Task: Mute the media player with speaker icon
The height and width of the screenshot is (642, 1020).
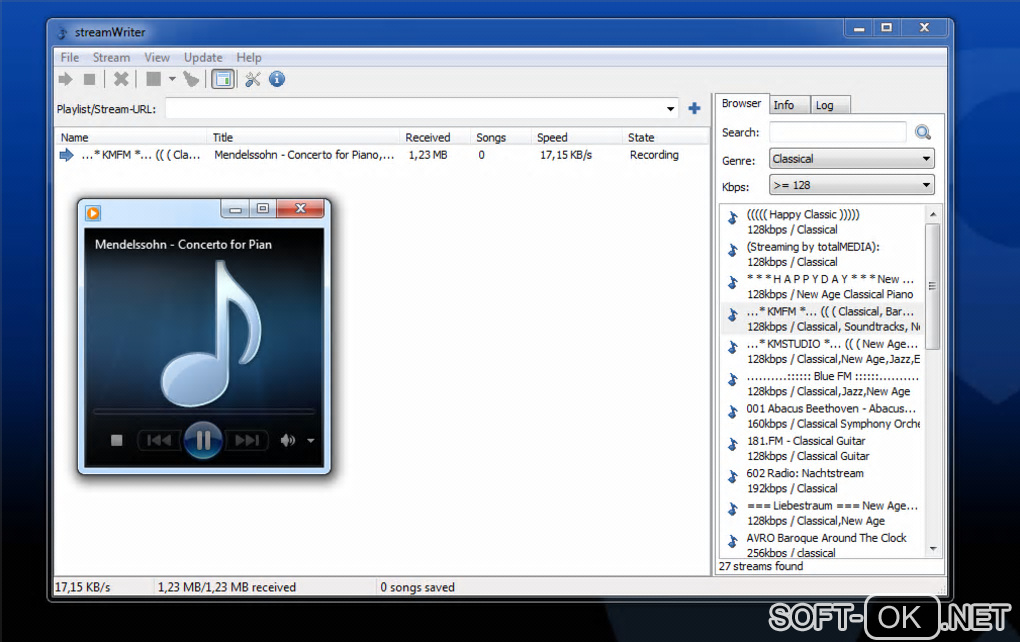Action: coord(288,440)
